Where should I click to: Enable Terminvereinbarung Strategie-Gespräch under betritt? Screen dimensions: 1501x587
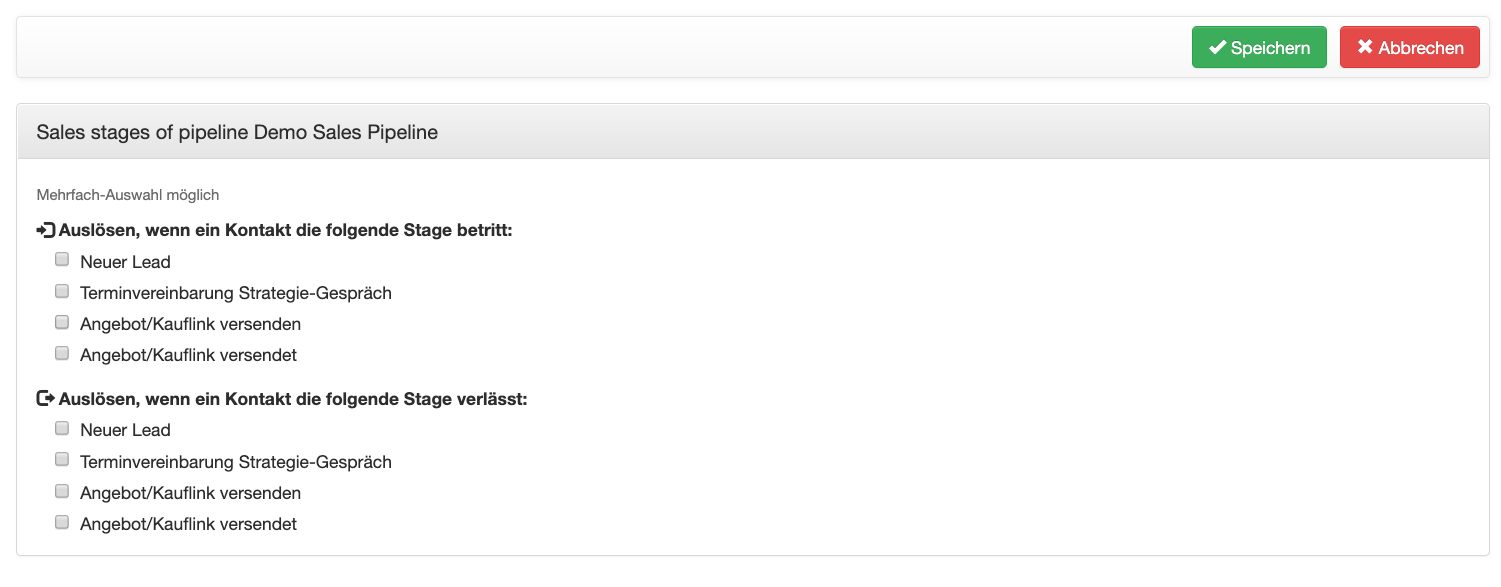(x=62, y=291)
